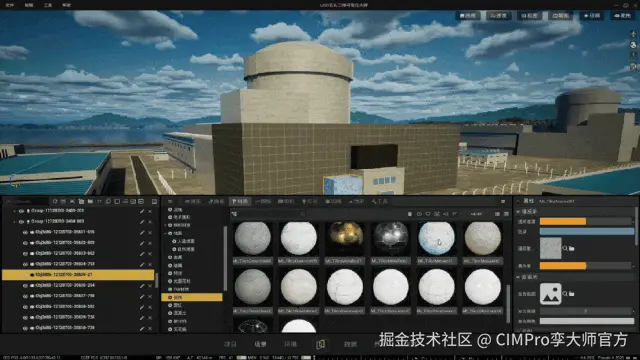The width and height of the screenshot is (640, 360).
Task: Click the trash icon in material library toolbar
Action: (410, 214)
